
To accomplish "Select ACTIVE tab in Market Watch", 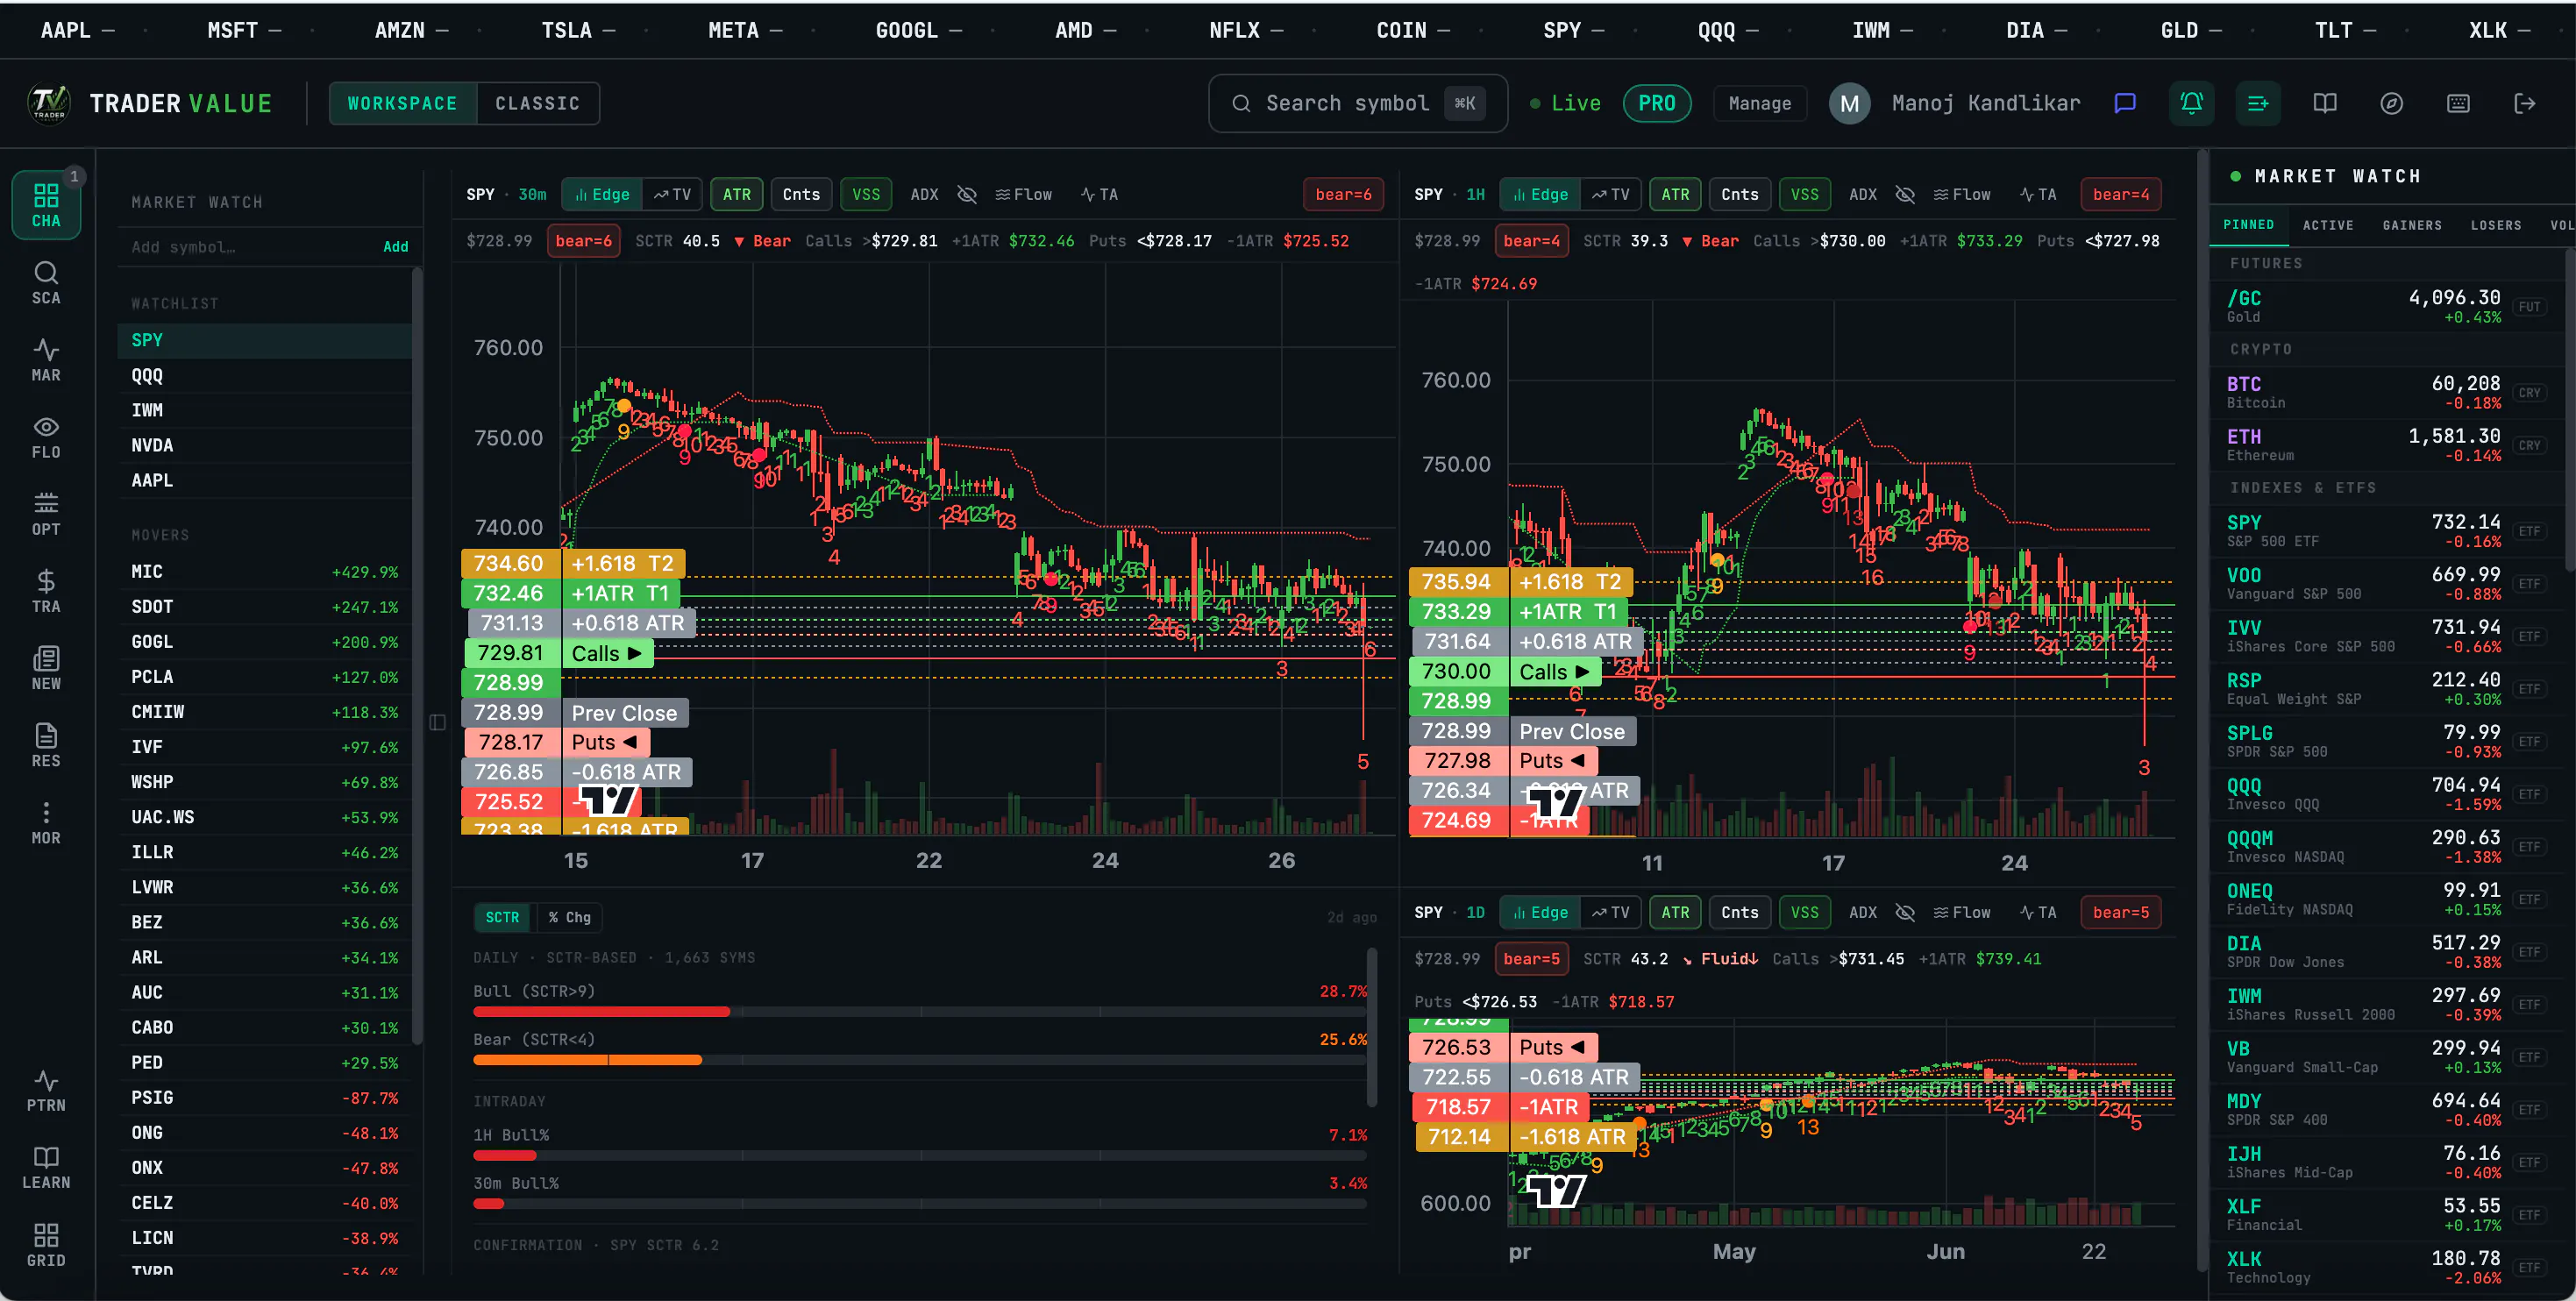I will [x=2328, y=225].
